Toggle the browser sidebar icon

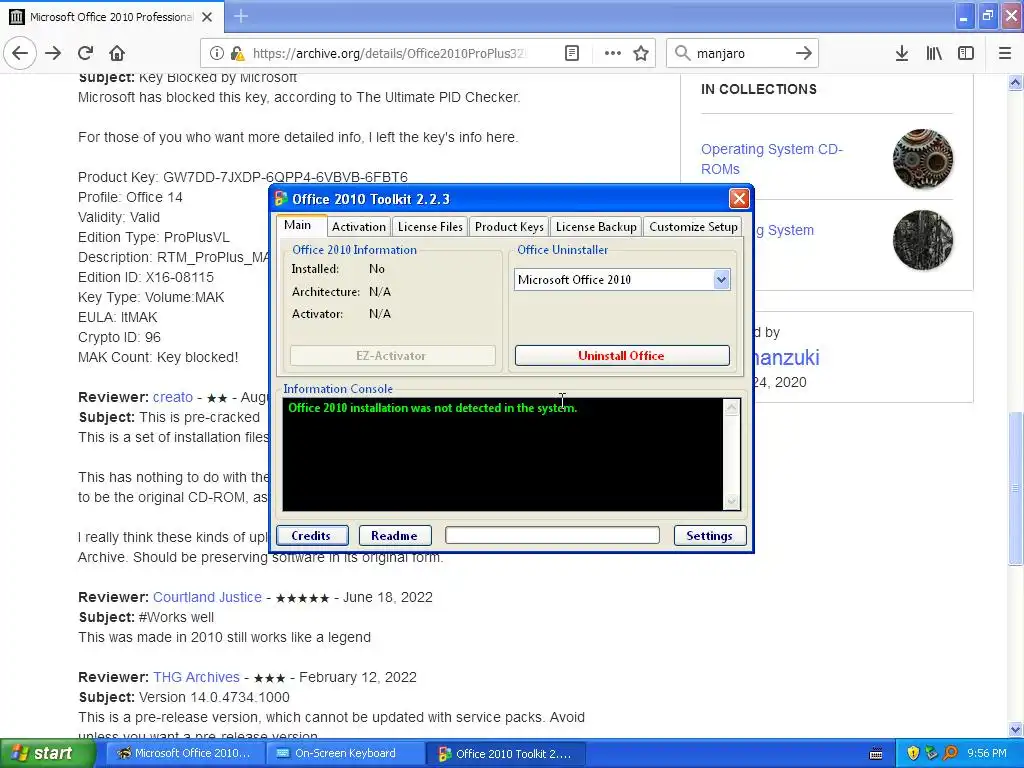click(x=966, y=54)
